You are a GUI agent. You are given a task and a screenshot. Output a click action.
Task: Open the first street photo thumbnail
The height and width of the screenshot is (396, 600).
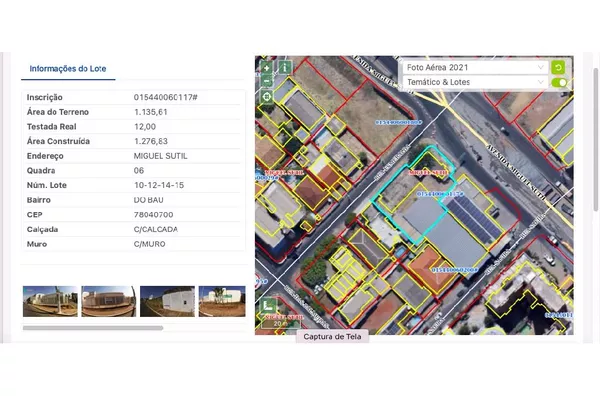[x=50, y=301]
